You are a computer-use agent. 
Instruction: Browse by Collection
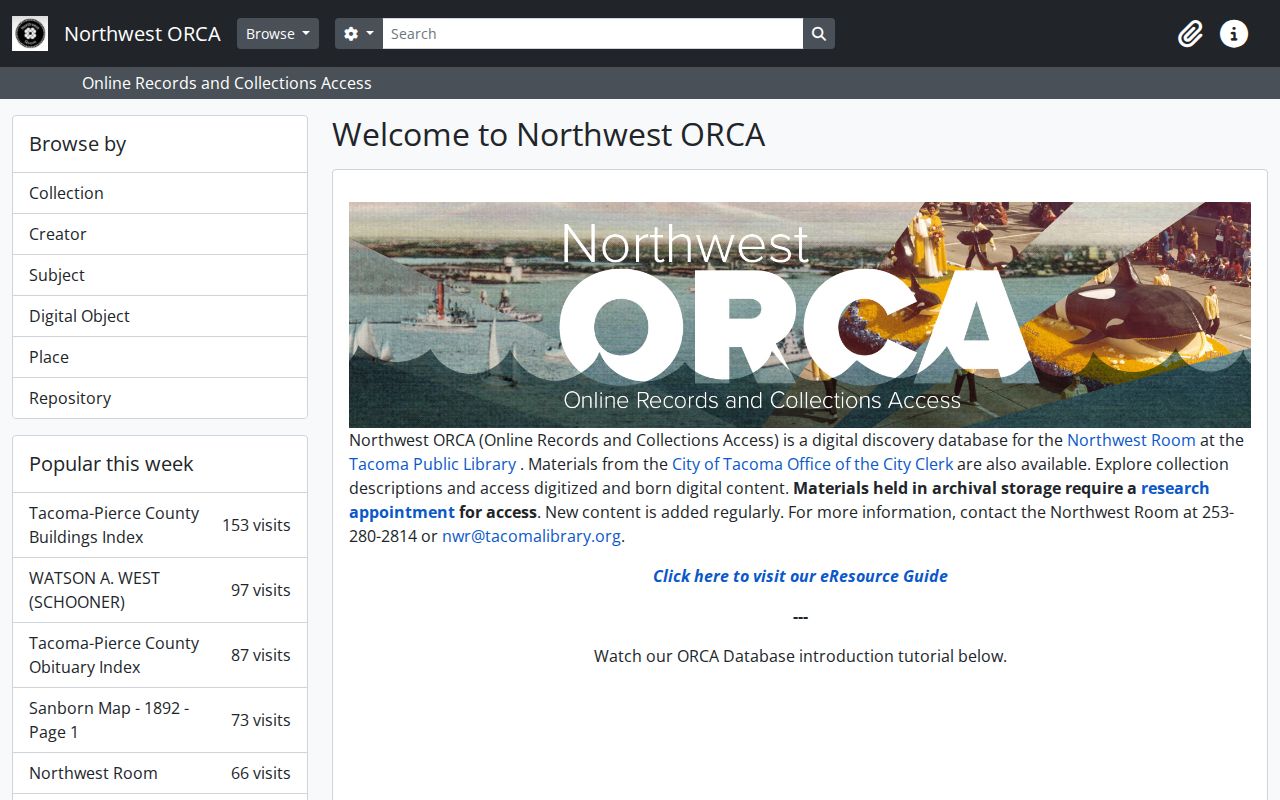pyautogui.click(x=160, y=193)
